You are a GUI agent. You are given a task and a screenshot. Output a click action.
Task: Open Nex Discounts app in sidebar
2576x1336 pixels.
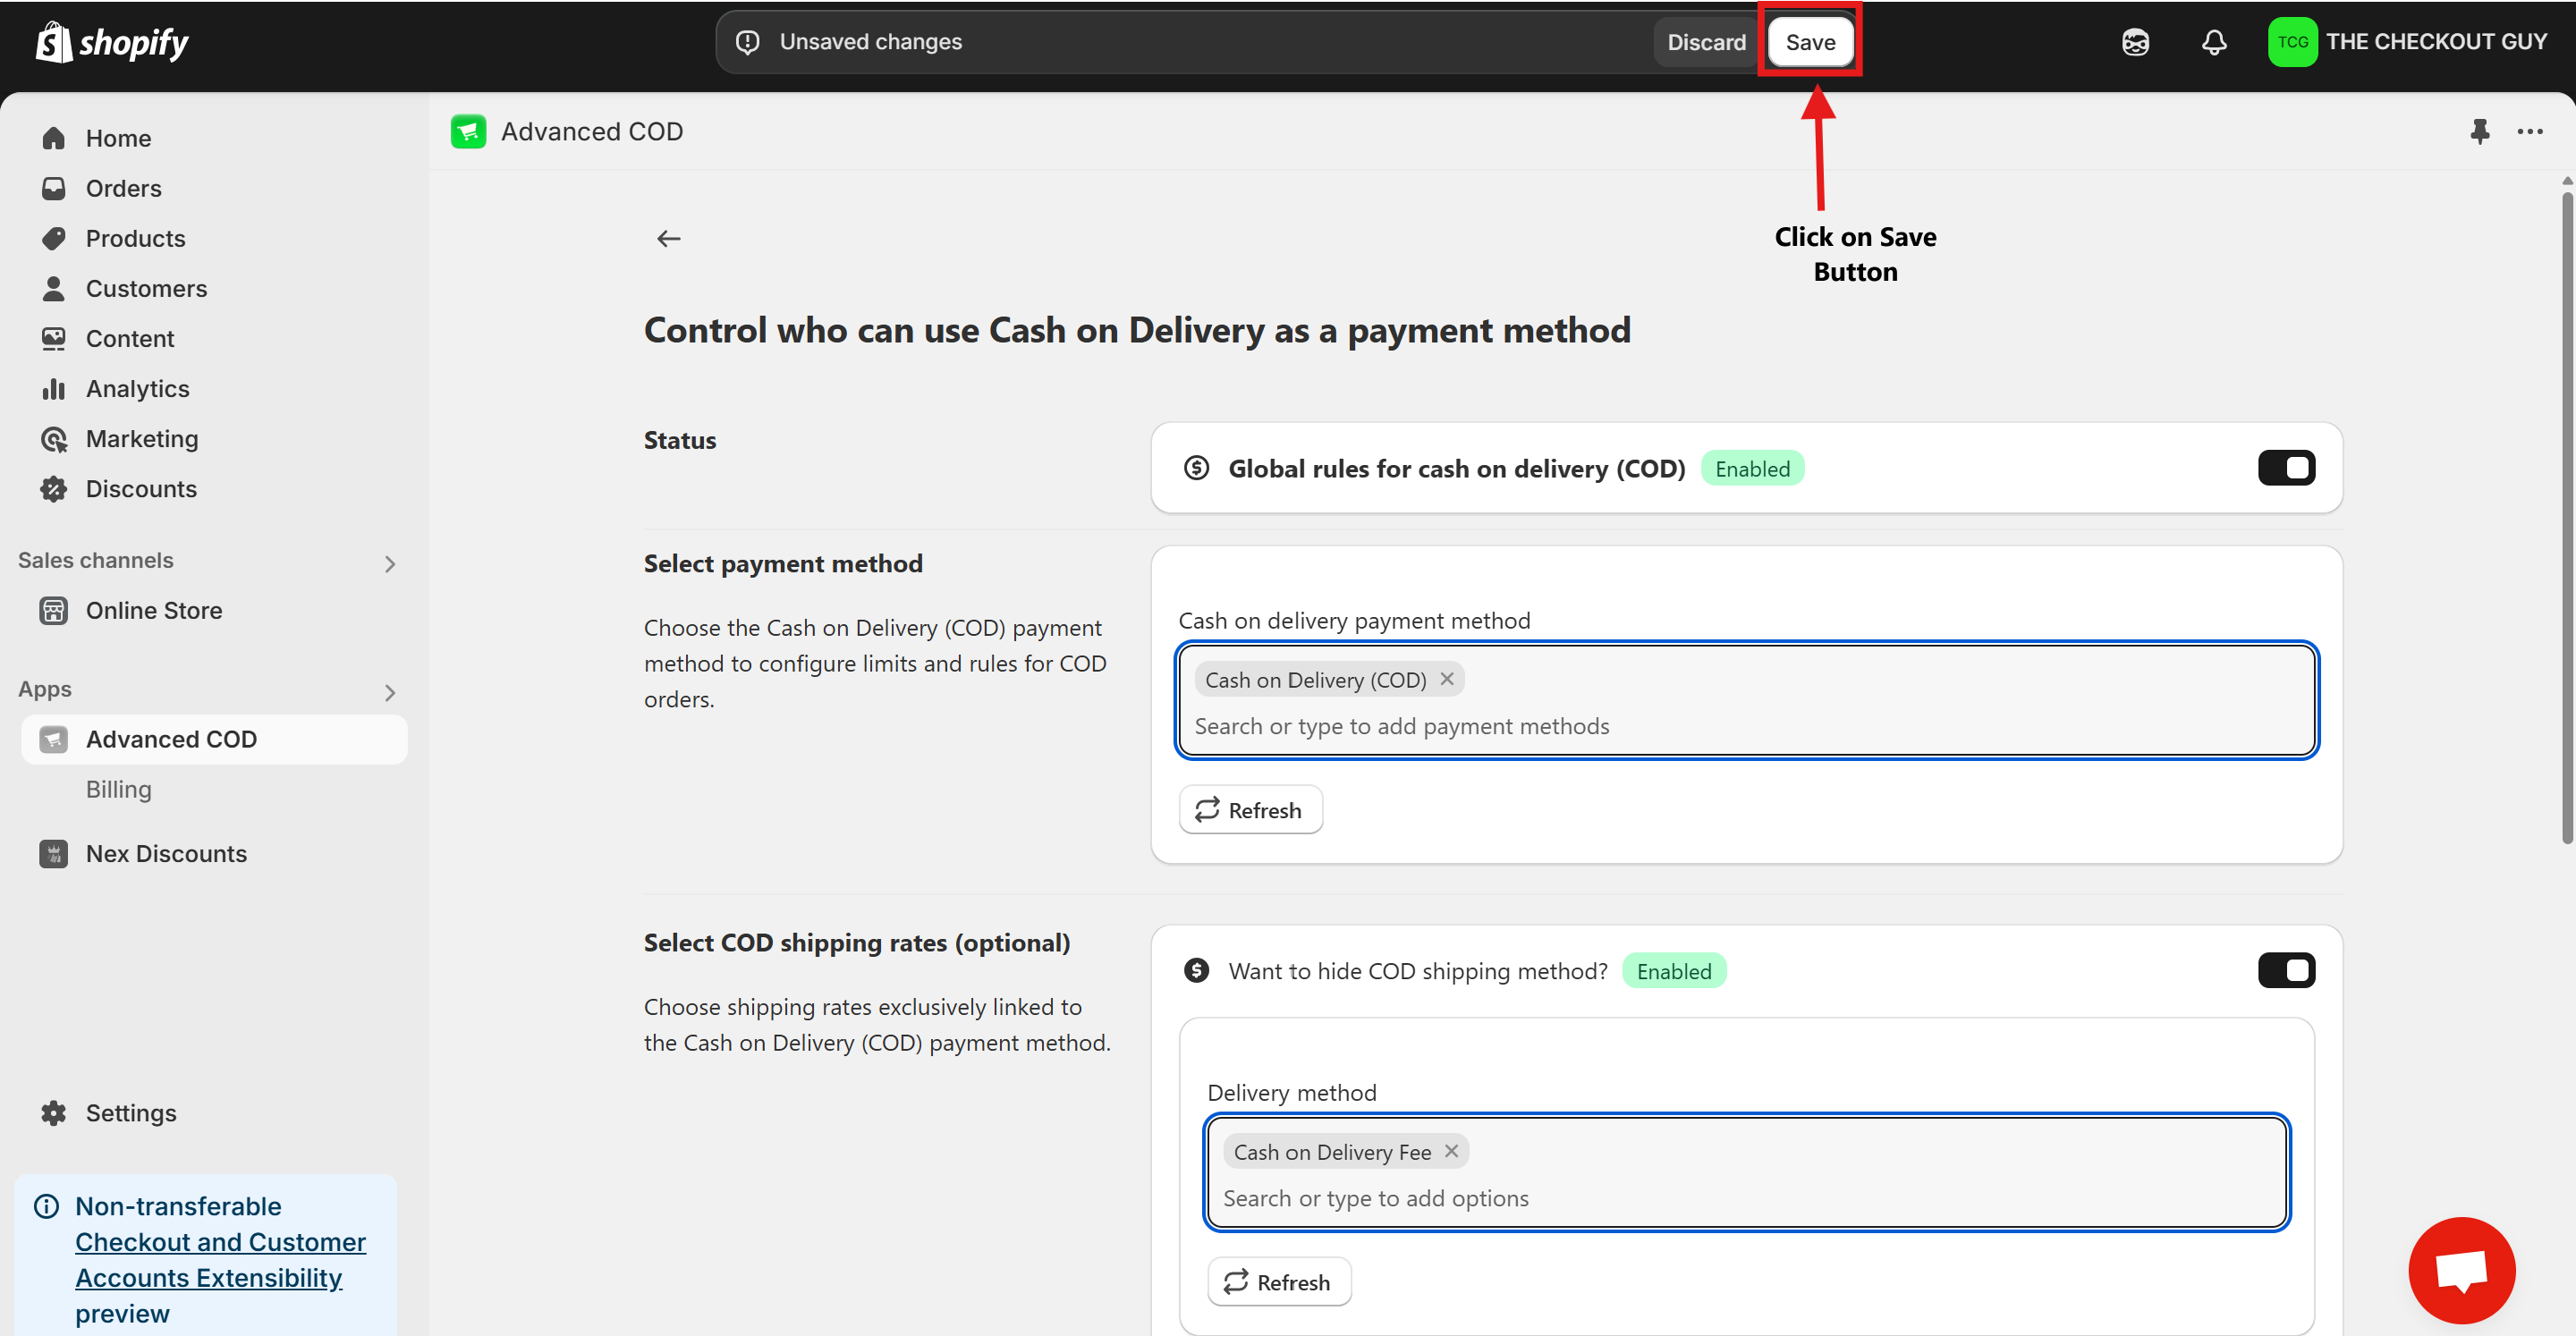tap(166, 853)
